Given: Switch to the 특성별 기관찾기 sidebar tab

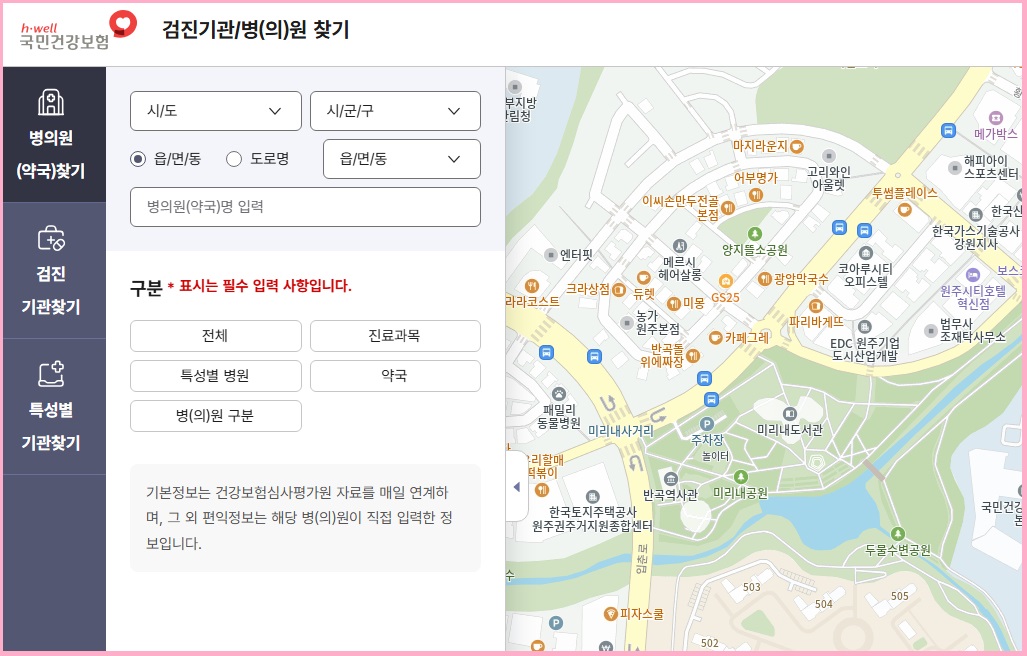Looking at the screenshot, I should [54, 407].
